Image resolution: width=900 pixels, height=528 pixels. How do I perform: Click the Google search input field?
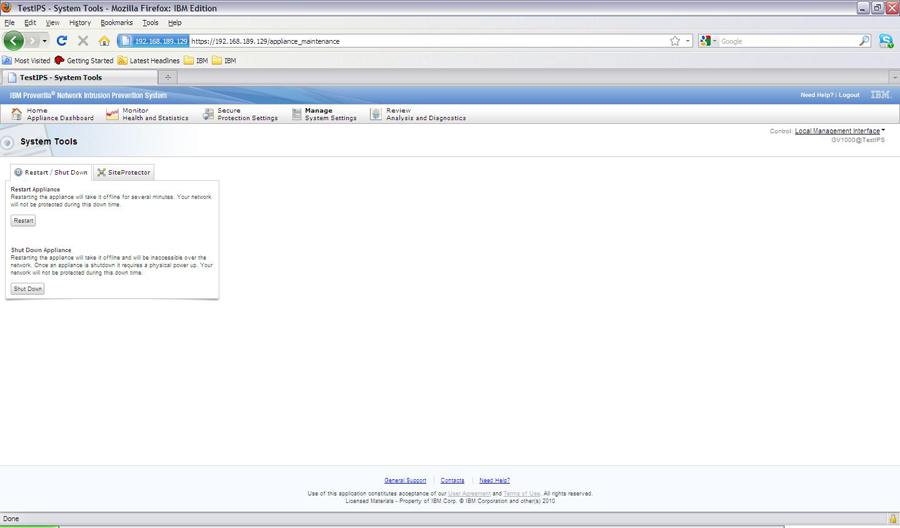(x=788, y=41)
